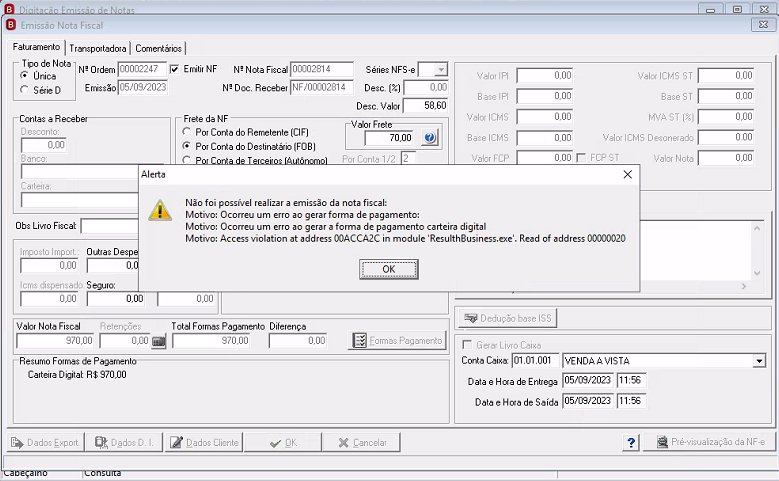Viewport: 779px width, 481px height.
Task: Click the Valor Frete input field
Action: click(390, 138)
